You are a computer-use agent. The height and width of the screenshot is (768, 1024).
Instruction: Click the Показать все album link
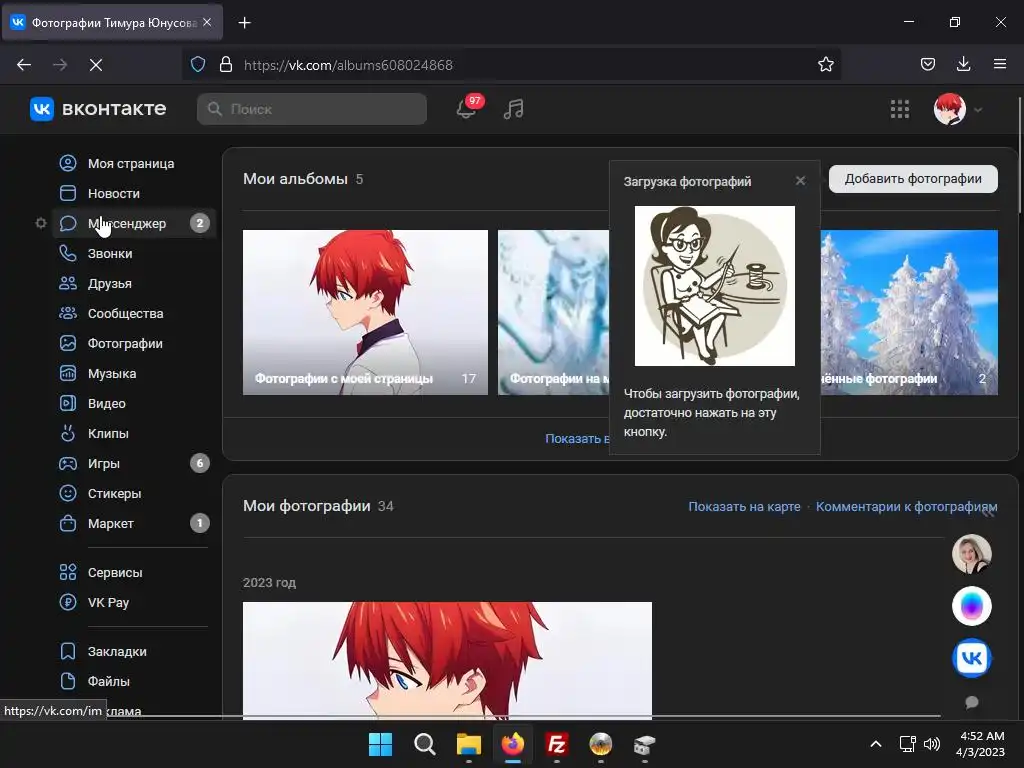tap(577, 438)
